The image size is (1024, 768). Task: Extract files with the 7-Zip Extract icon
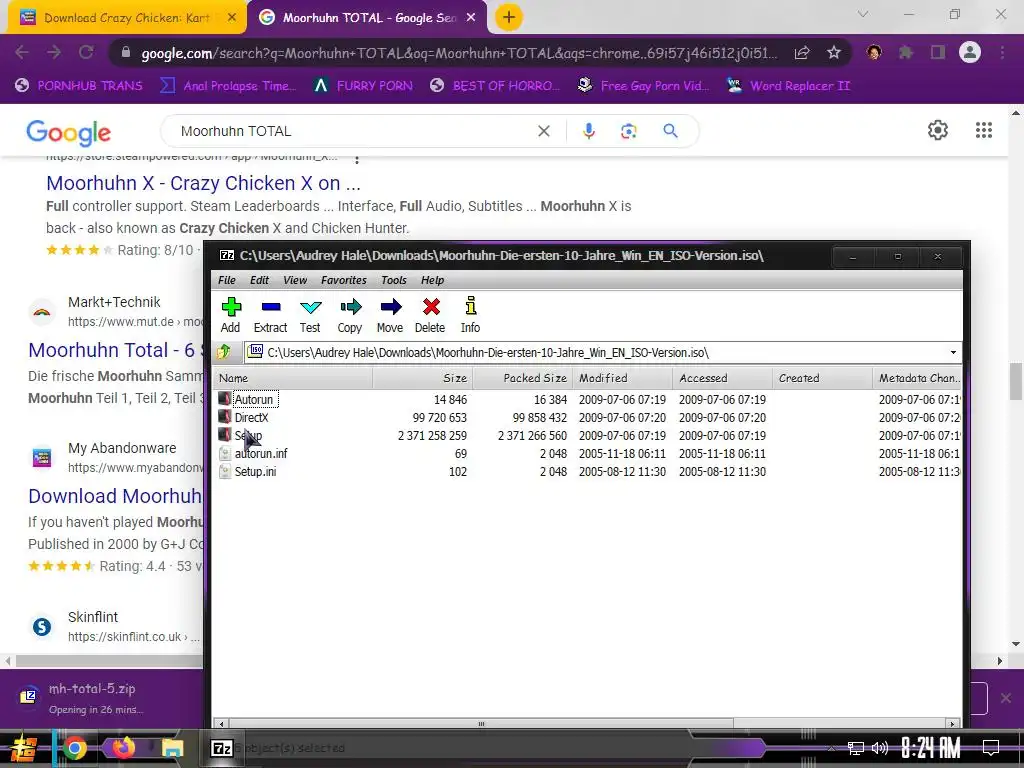[270, 315]
